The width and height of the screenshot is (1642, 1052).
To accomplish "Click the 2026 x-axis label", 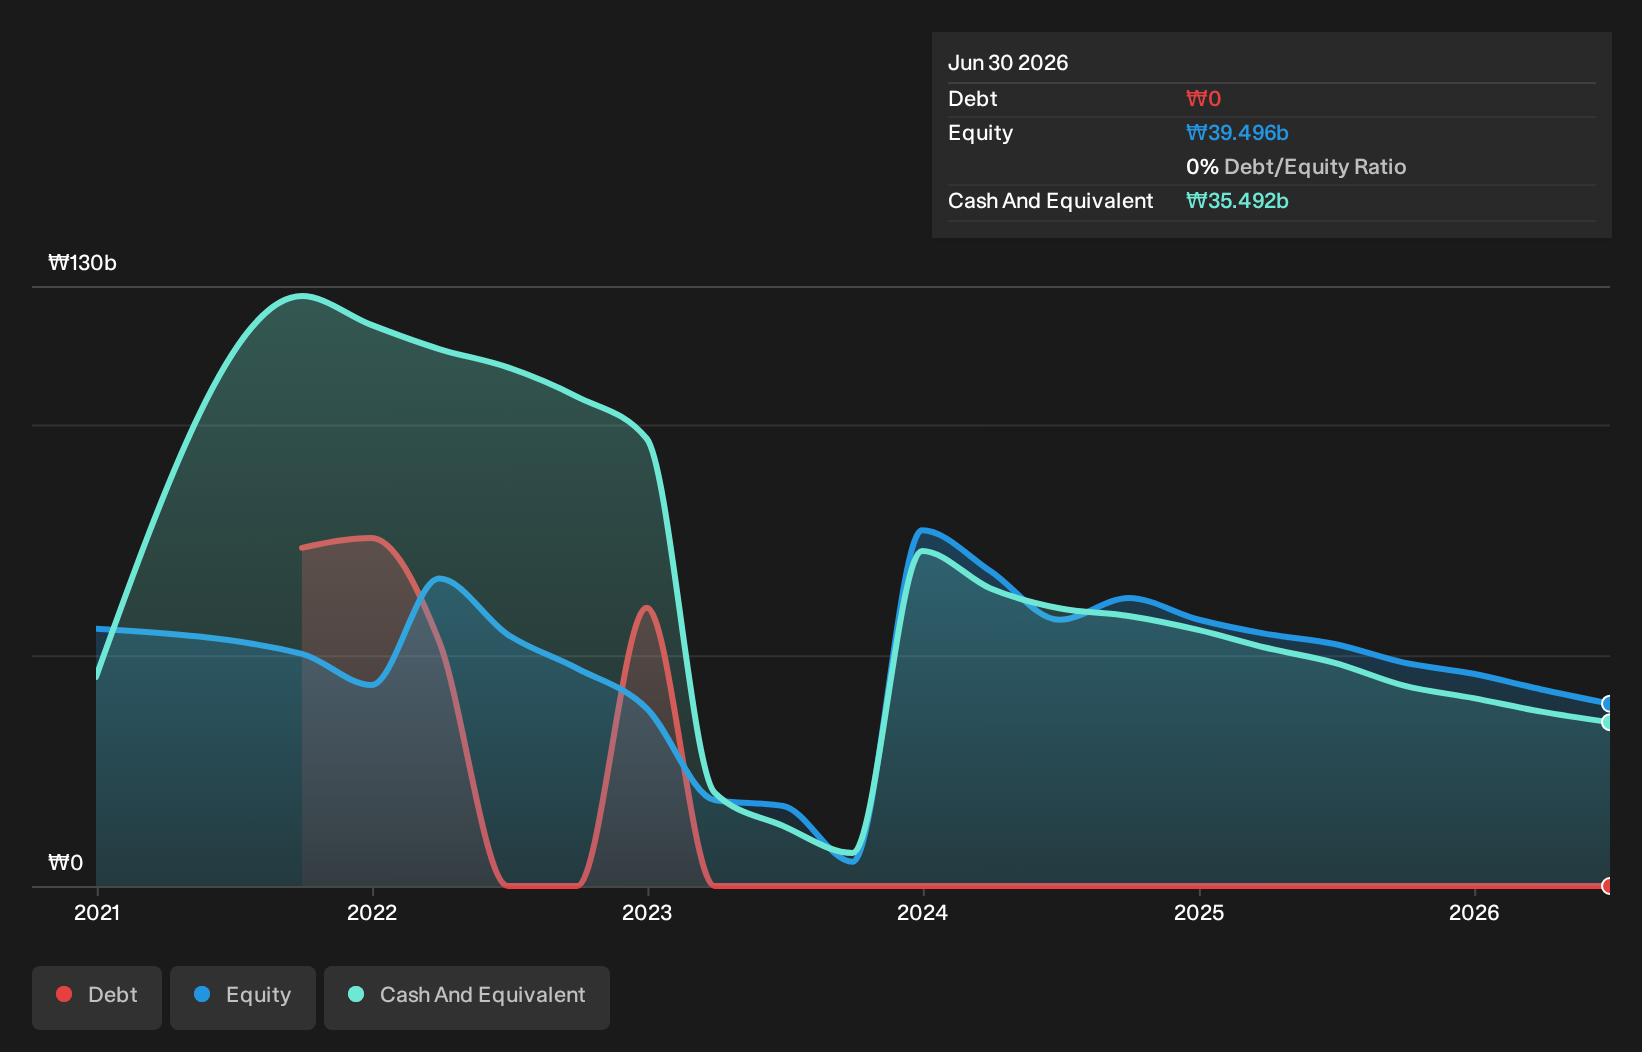I will (1475, 912).
